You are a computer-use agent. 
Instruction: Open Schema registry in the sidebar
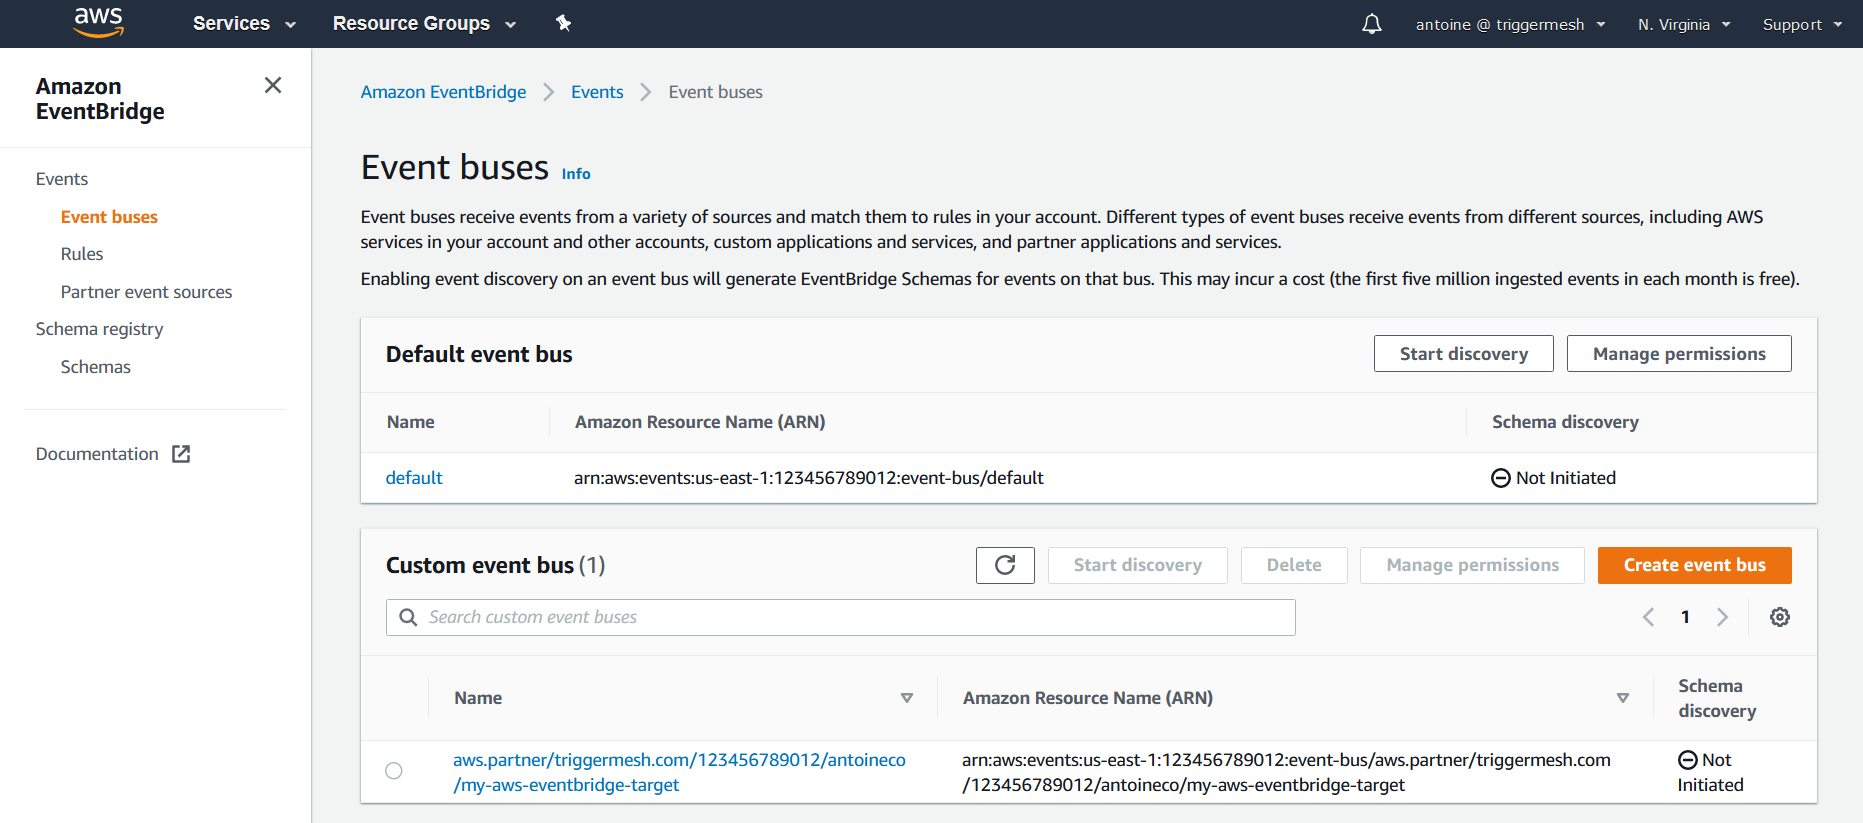[99, 329]
